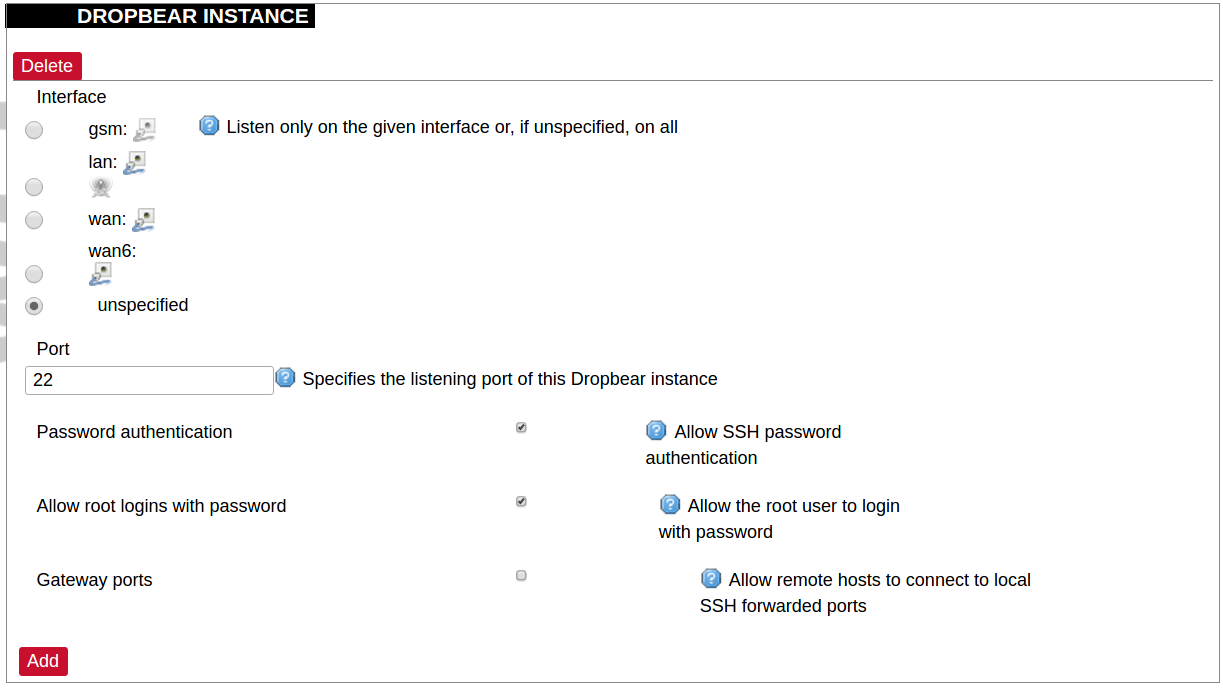Select the gsm interface radio button
Screen dimensions: 1223x689
click(34, 130)
